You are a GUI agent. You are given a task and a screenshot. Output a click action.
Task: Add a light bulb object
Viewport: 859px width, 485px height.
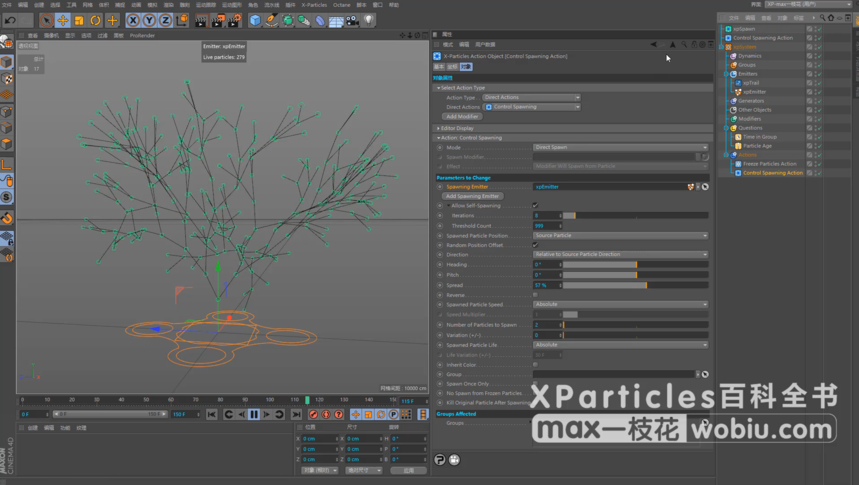pyautogui.click(x=369, y=21)
